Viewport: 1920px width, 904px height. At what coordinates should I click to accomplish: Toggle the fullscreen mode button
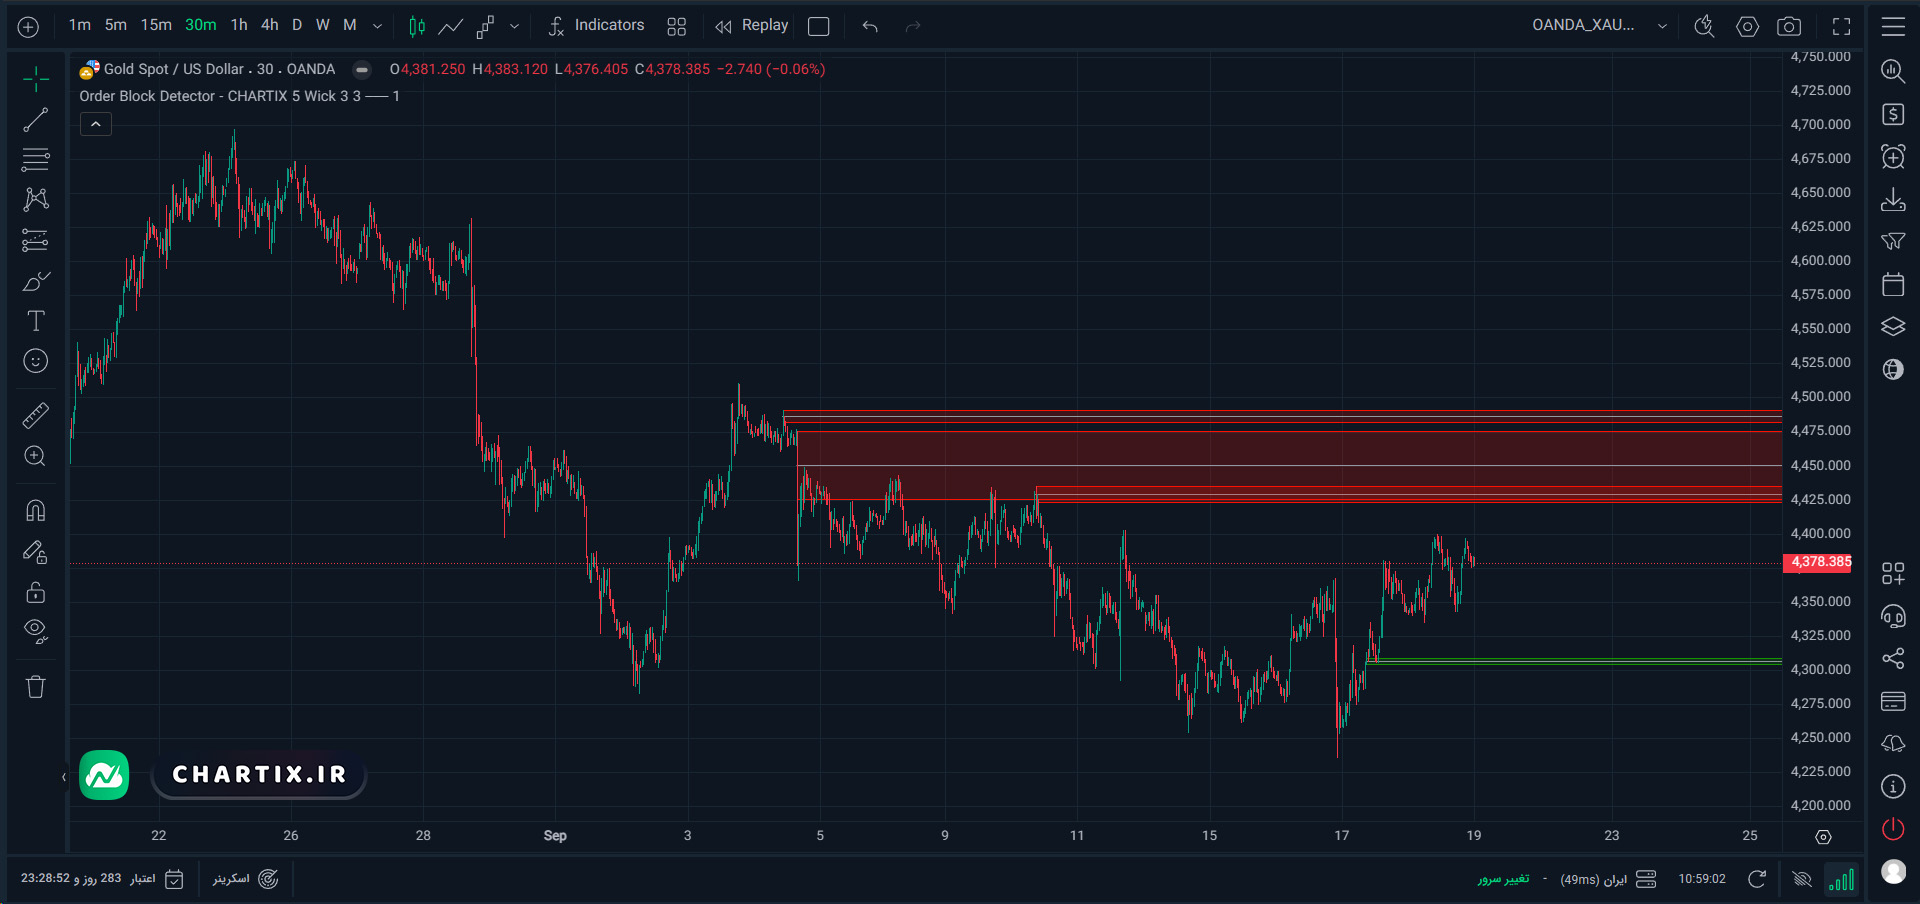click(x=1841, y=27)
